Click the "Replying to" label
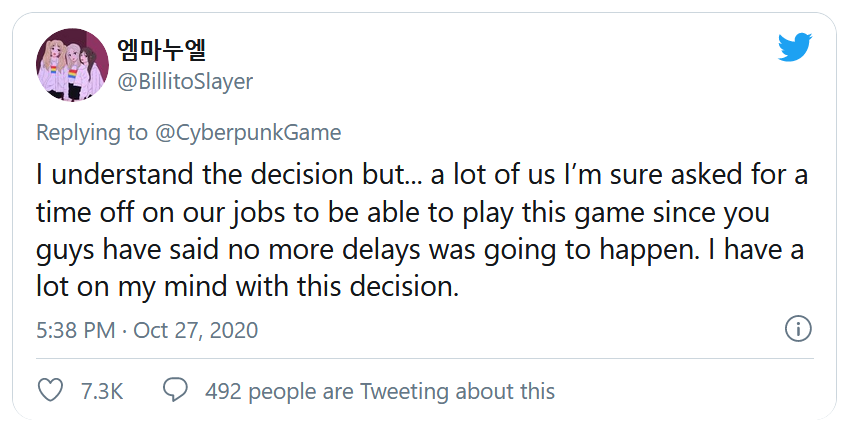Viewport: 849px width, 430px height. tap(89, 133)
